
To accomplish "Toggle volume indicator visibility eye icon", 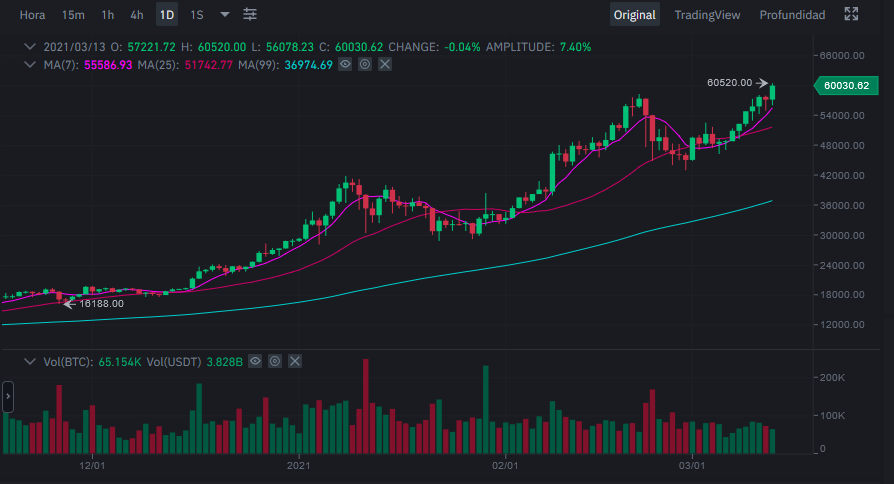I will [x=255, y=361].
